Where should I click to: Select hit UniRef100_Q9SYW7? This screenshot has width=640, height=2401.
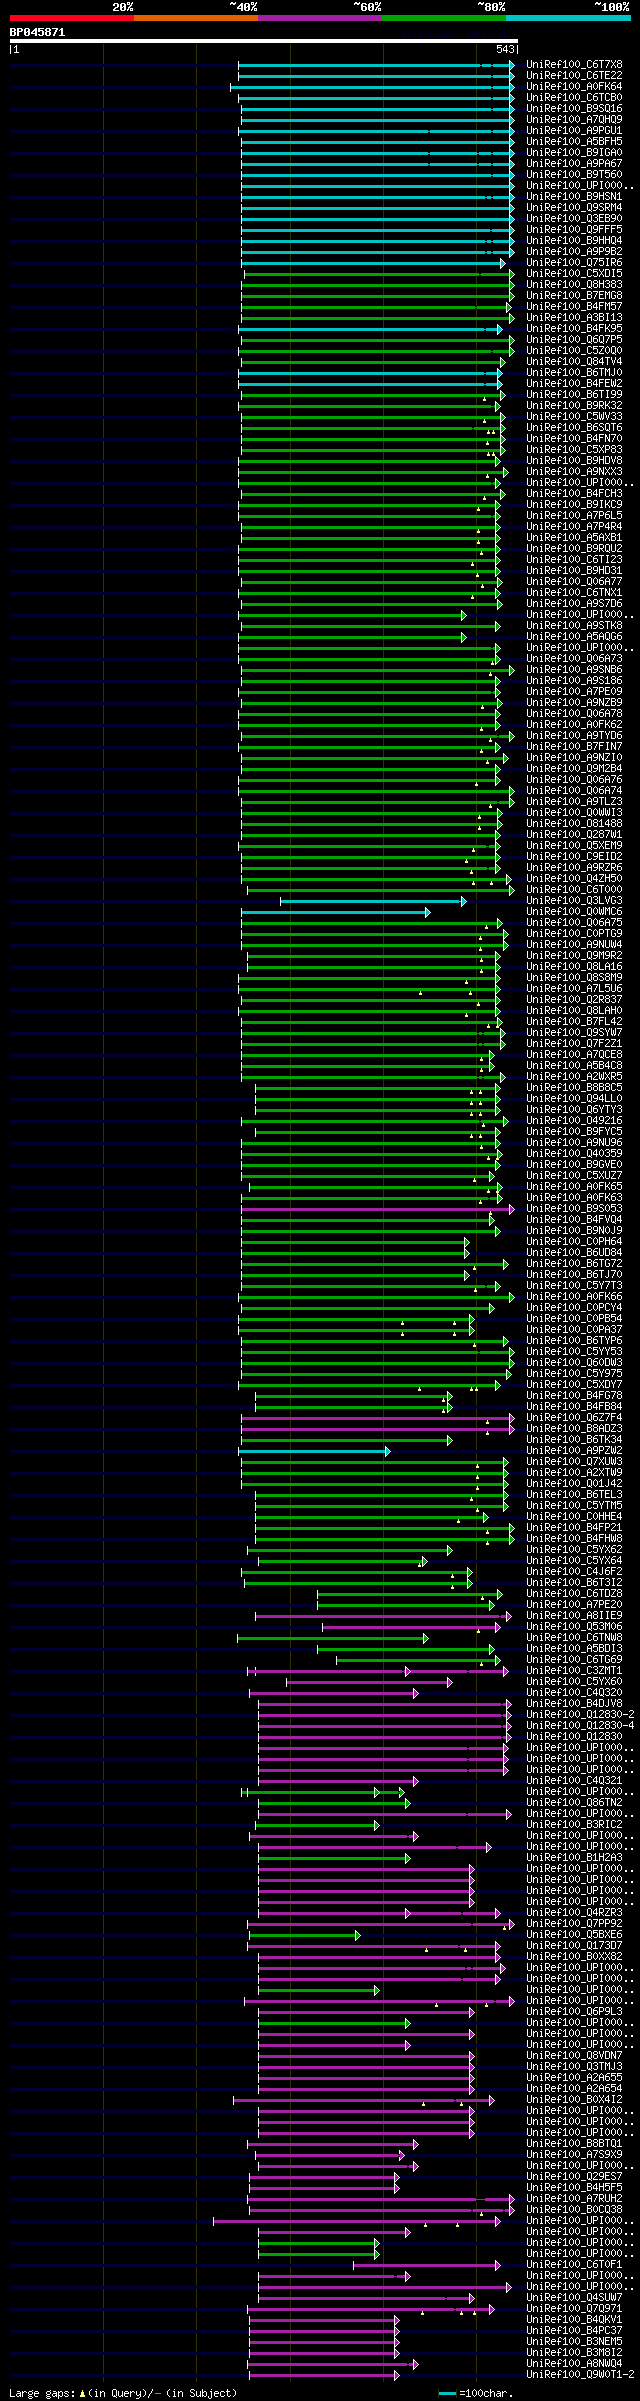[574, 1032]
